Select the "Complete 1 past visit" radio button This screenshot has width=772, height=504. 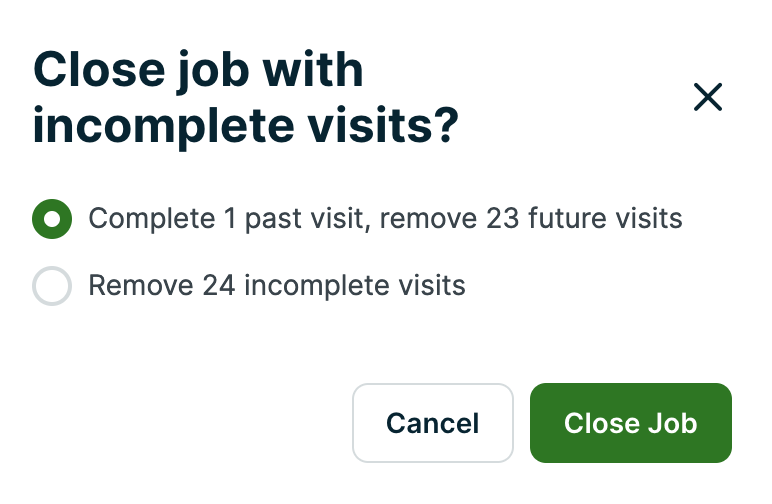click(52, 218)
